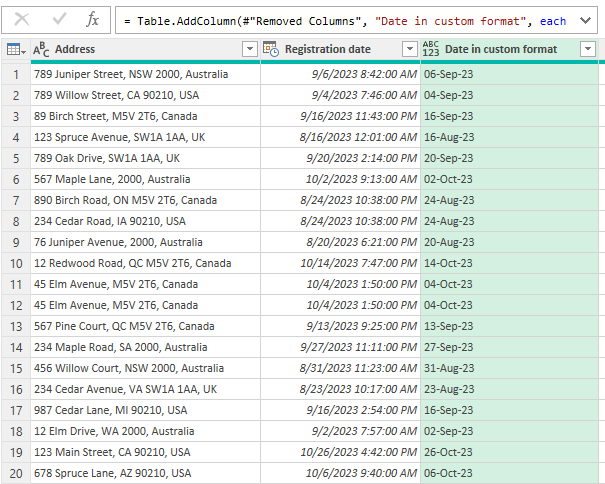Viewport: 605px width, 484px height.
Task: Click cell 789 Juniper Street, NSW 2000, Australia
Action: [145, 74]
